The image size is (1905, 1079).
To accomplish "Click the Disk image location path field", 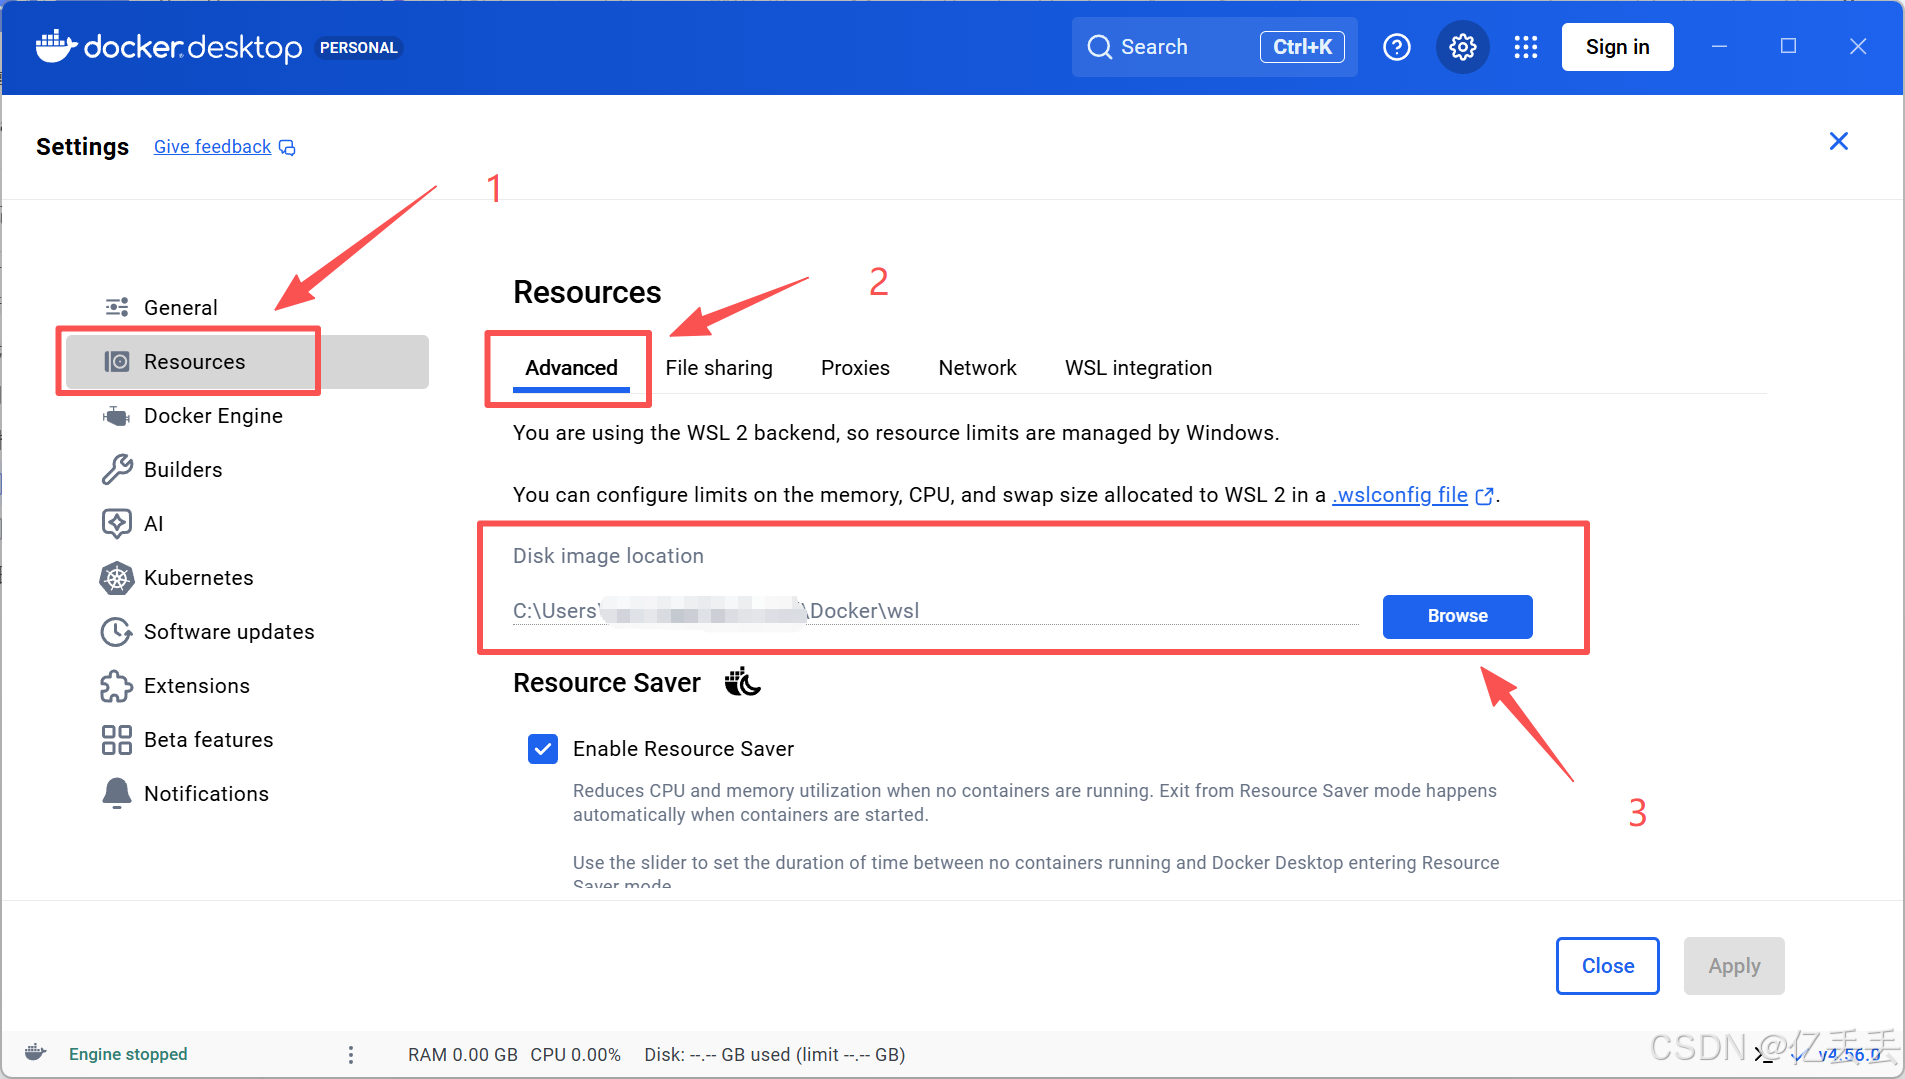I will pyautogui.click(x=935, y=611).
